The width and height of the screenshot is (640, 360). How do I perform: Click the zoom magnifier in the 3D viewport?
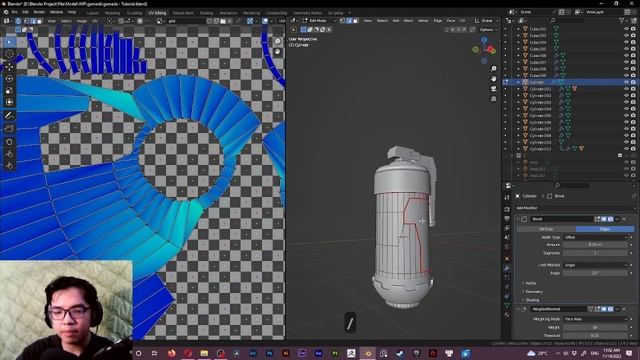[x=493, y=69]
